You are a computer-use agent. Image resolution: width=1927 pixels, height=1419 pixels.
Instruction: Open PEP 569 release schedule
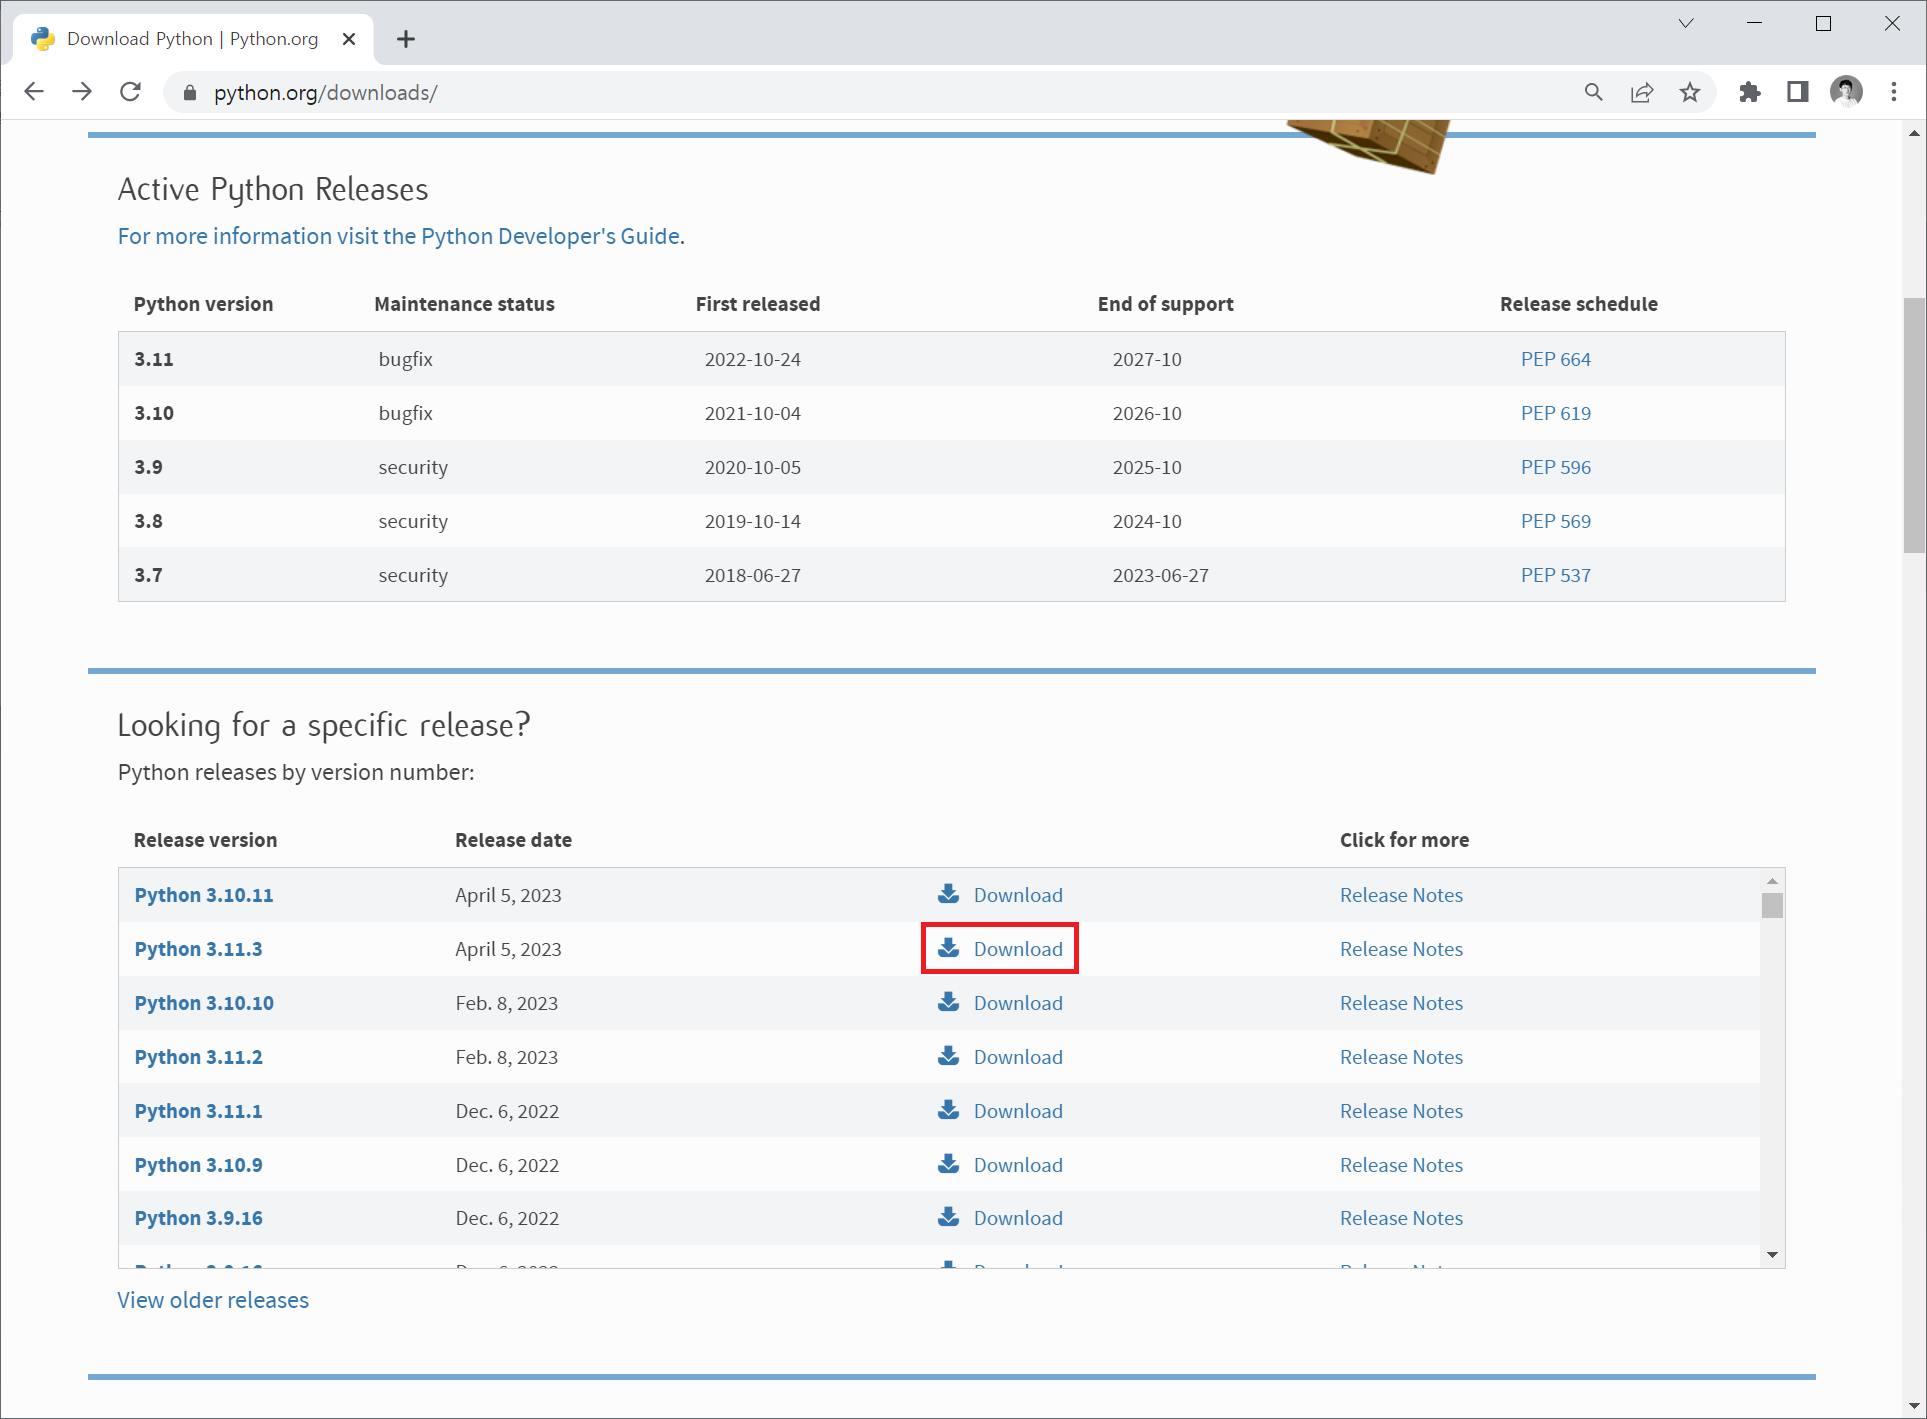[1555, 521]
